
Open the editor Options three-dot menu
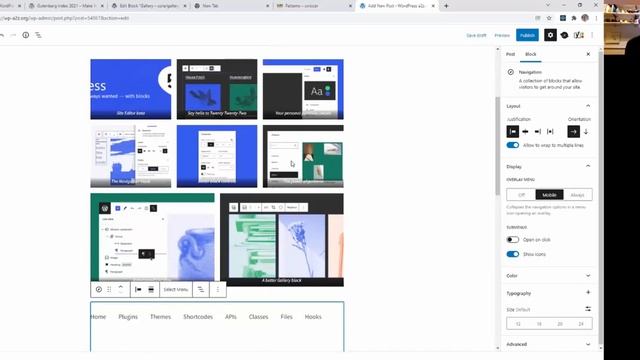[x=592, y=35]
